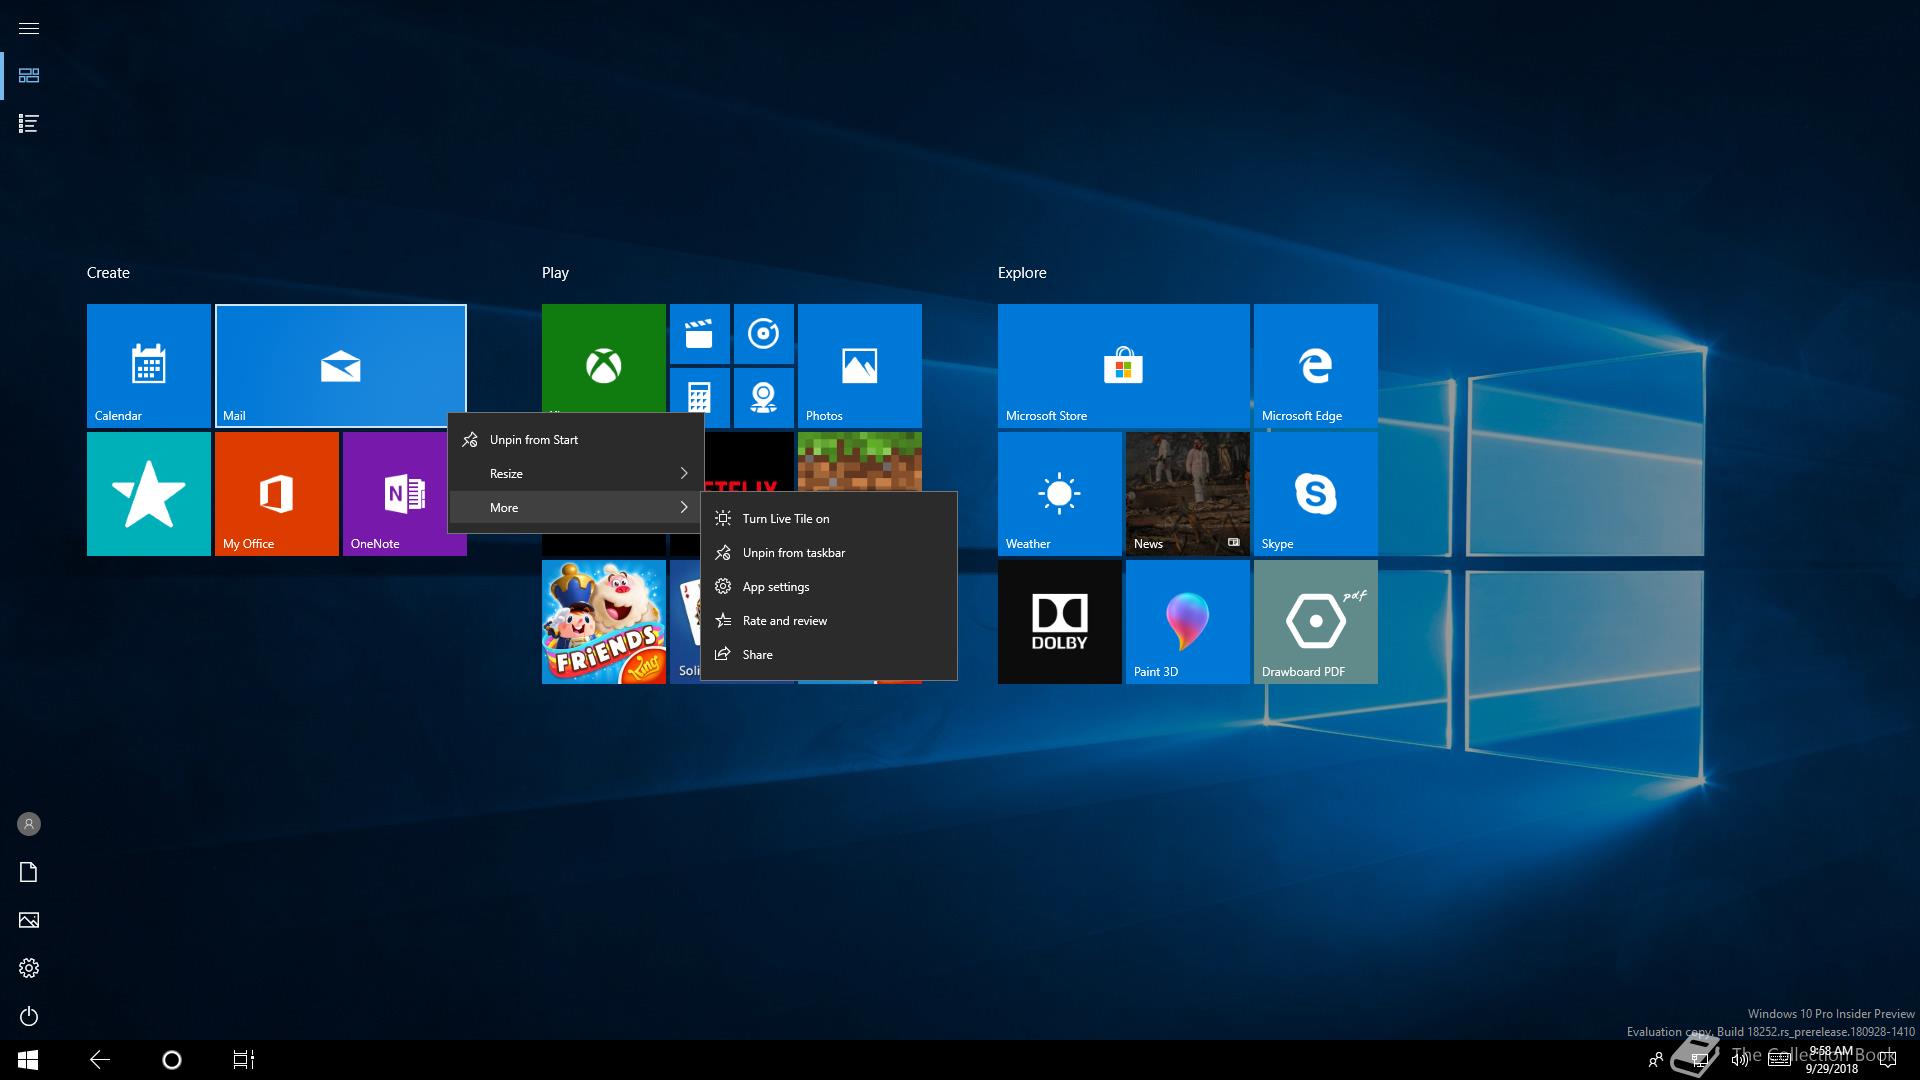Open Documents from the sidebar
The image size is (1920, 1080).
pyautogui.click(x=29, y=872)
